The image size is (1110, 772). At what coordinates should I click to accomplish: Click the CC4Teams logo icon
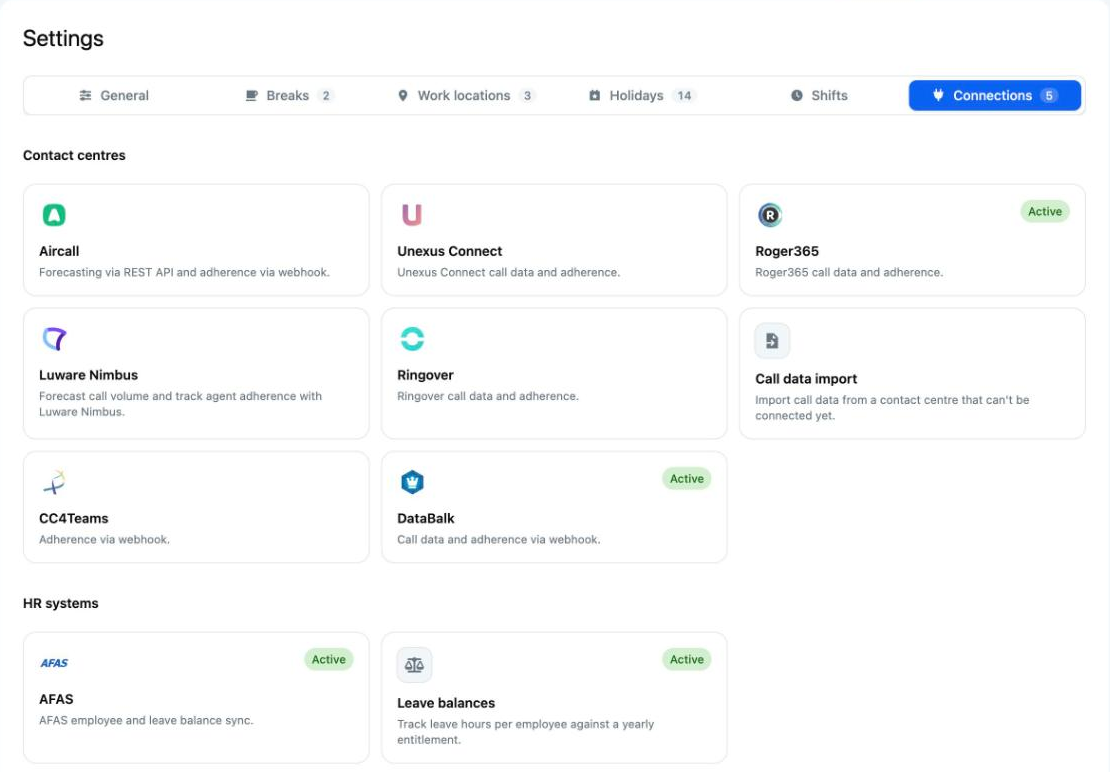point(54,482)
